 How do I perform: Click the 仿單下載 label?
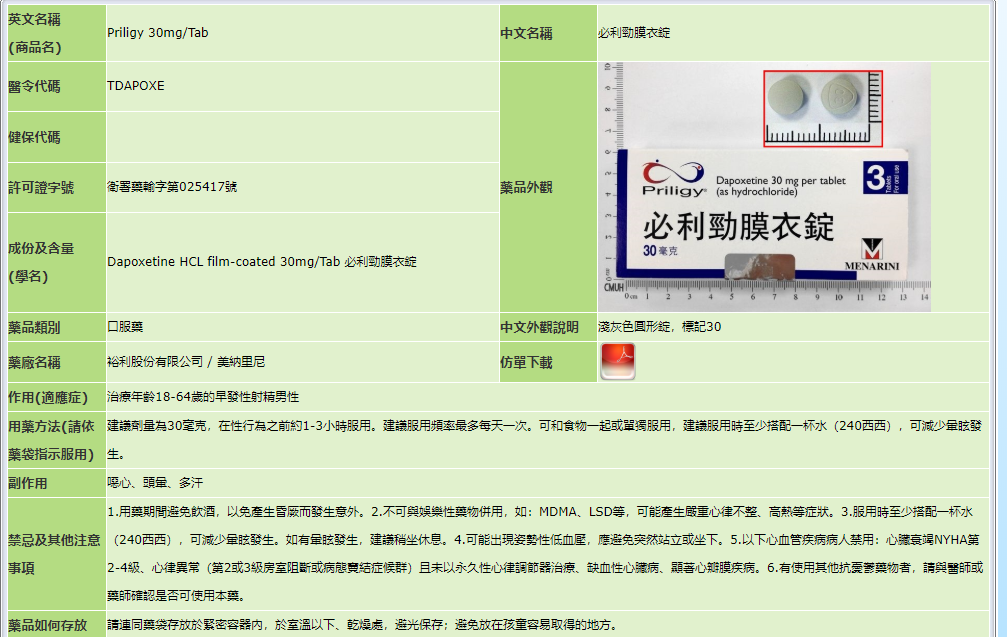point(526,362)
